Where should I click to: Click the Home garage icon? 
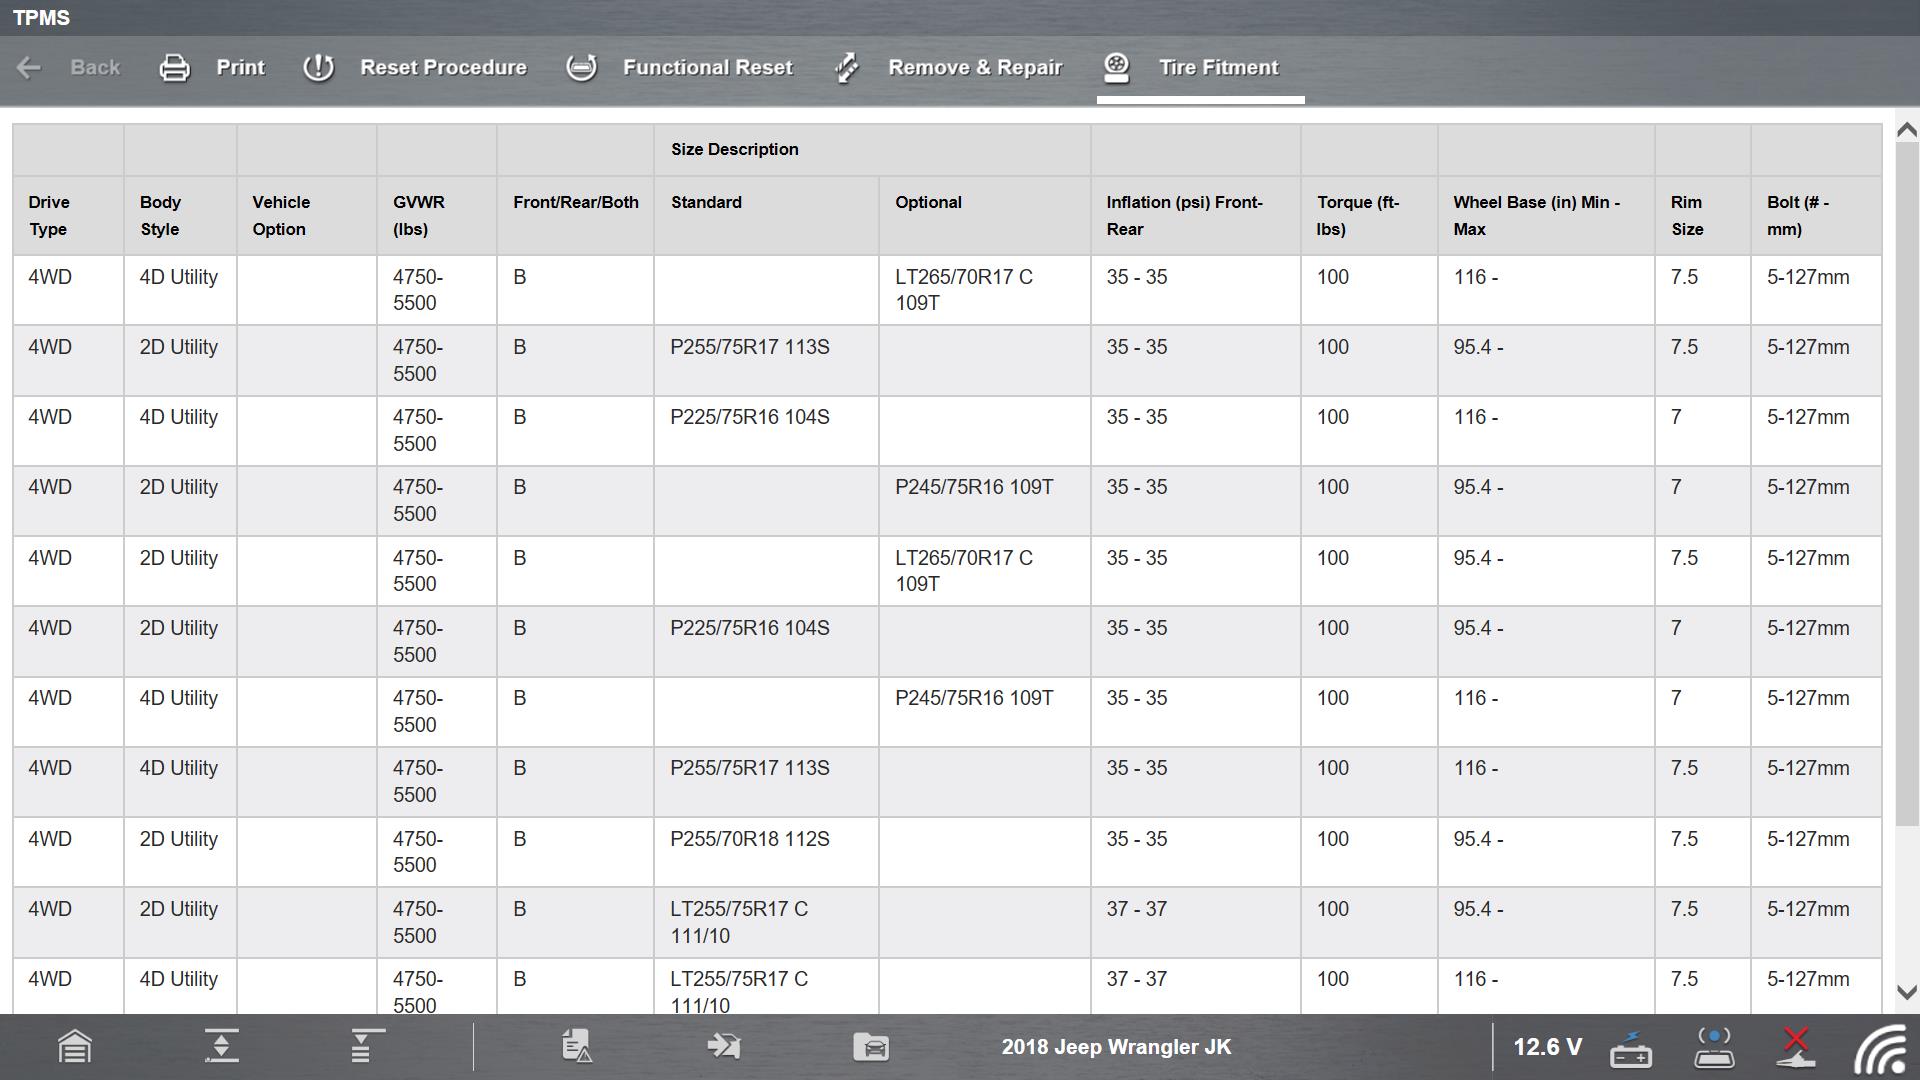75,1047
